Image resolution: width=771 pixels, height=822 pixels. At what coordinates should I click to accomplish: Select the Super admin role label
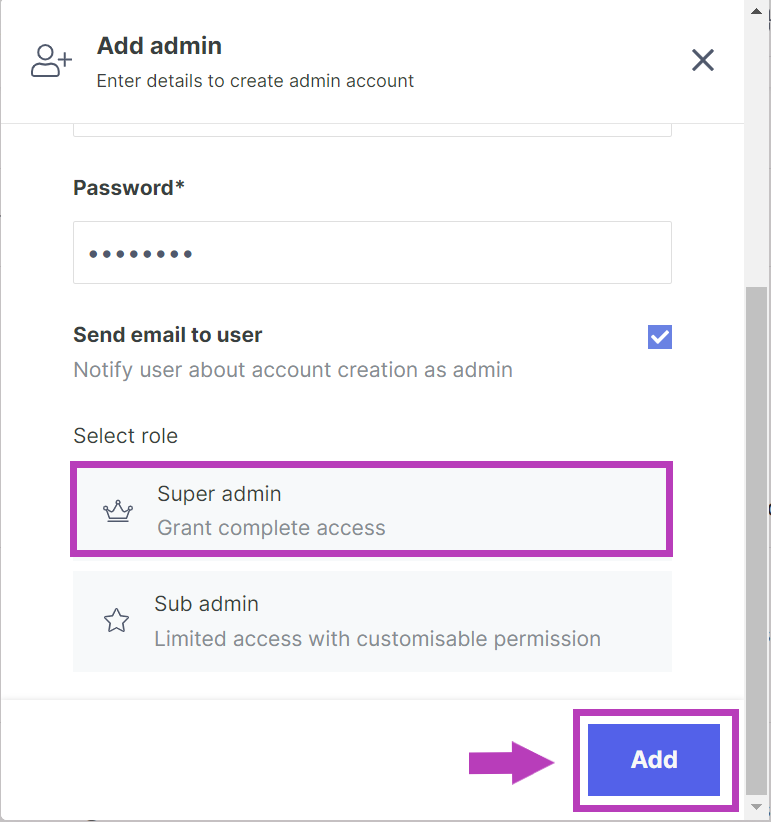(x=219, y=494)
